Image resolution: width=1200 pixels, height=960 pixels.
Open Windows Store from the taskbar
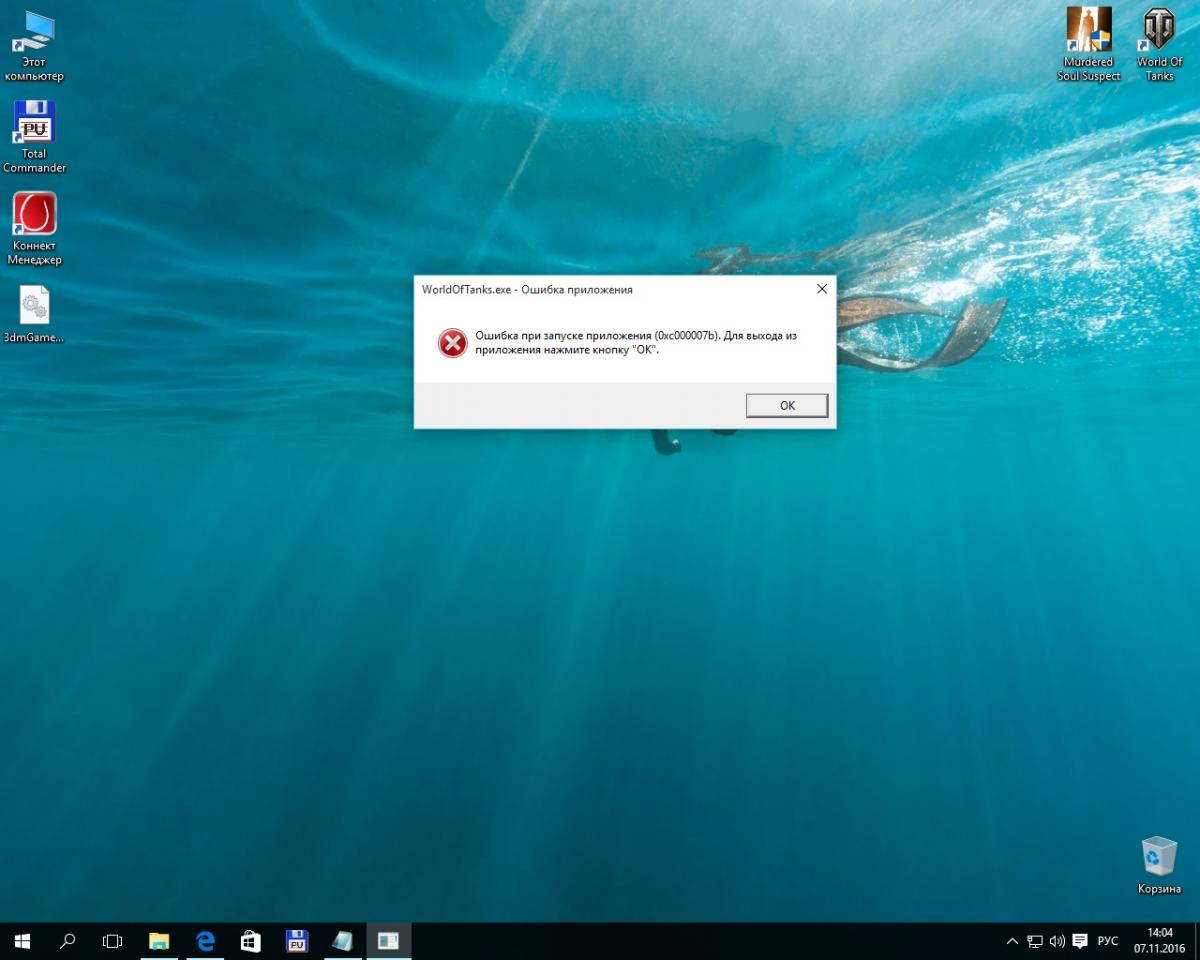pos(251,941)
